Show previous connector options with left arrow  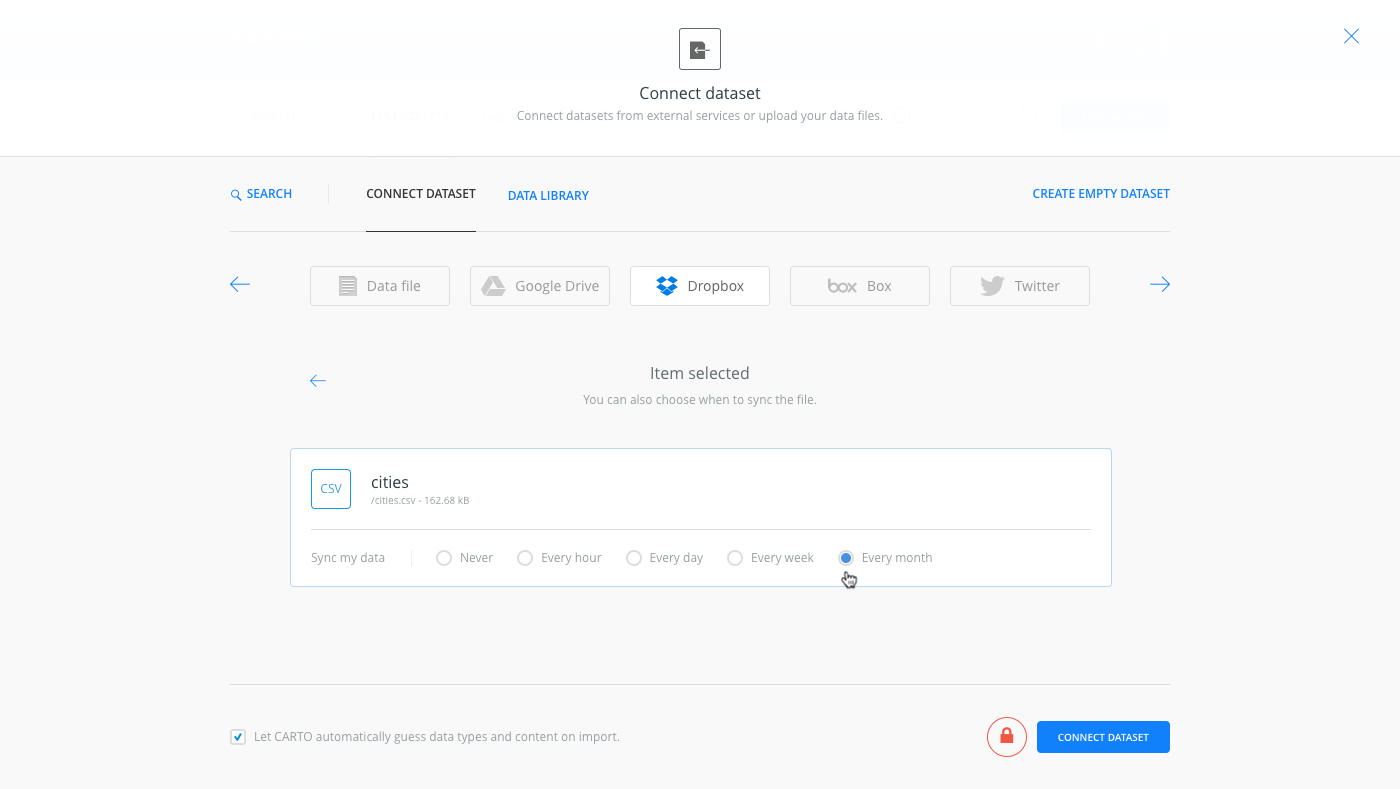(240, 285)
